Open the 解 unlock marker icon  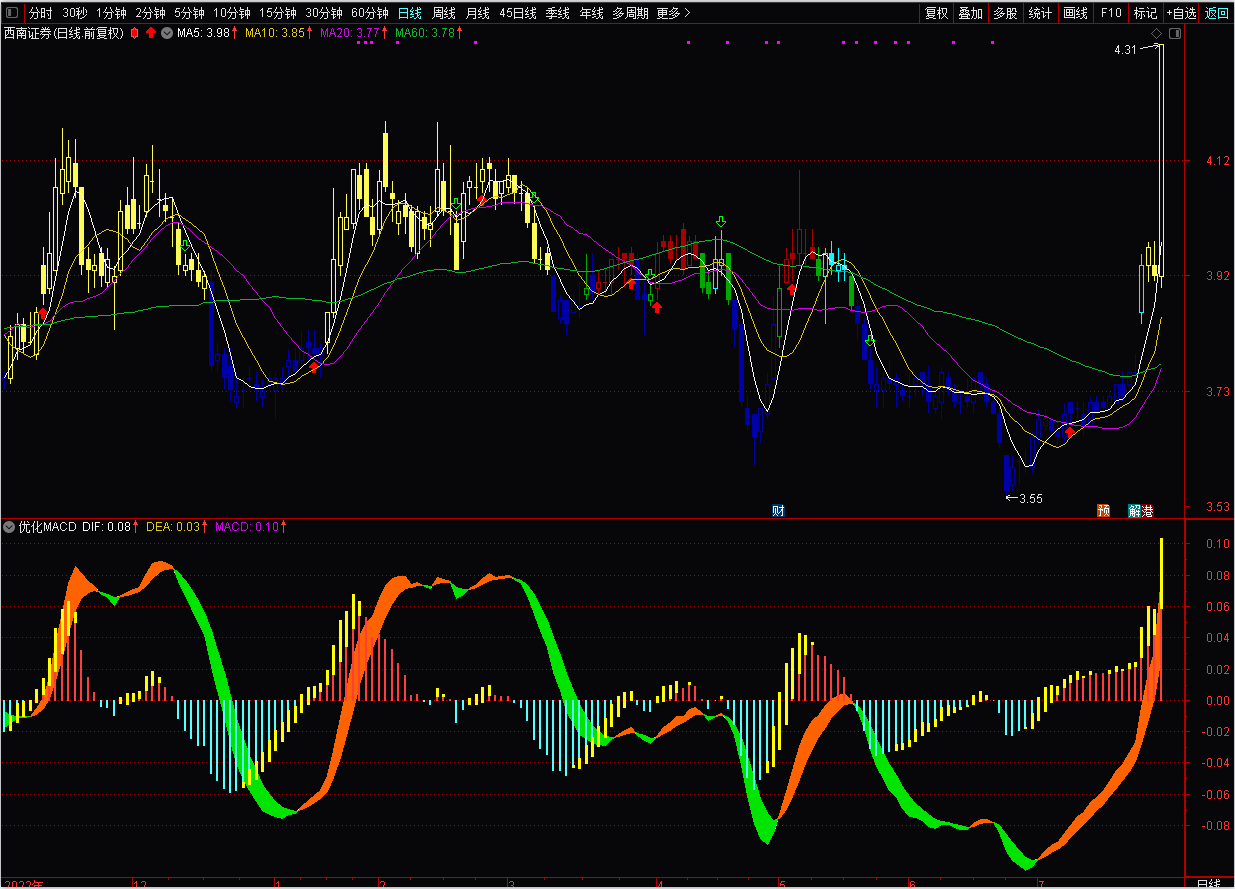[1135, 511]
